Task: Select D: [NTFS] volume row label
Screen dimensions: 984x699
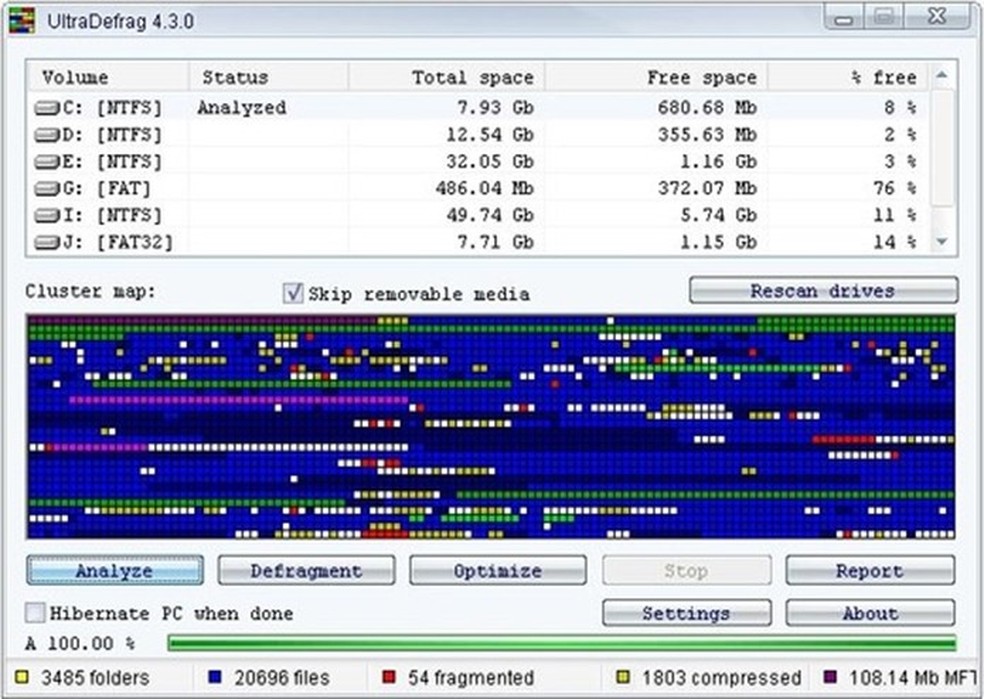Action: [112, 135]
